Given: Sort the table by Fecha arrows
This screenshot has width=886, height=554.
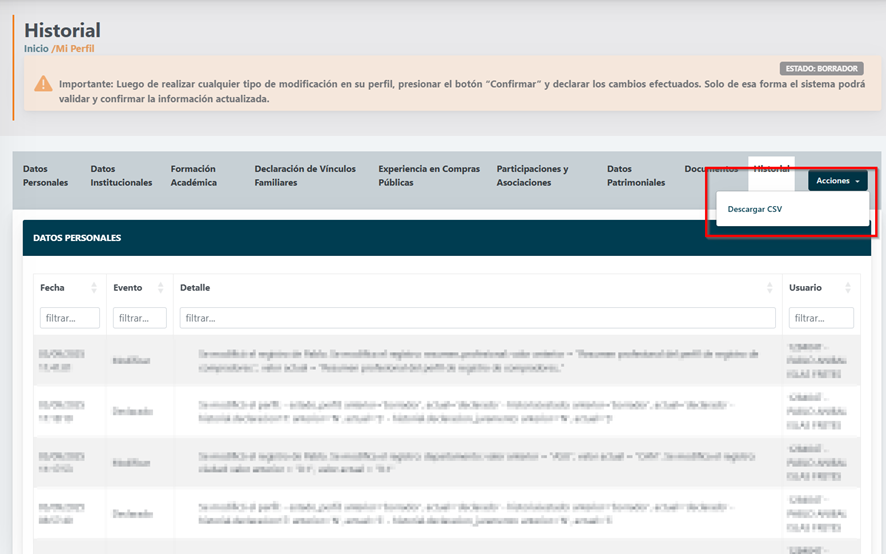Looking at the screenshot, I should (94, 288).
